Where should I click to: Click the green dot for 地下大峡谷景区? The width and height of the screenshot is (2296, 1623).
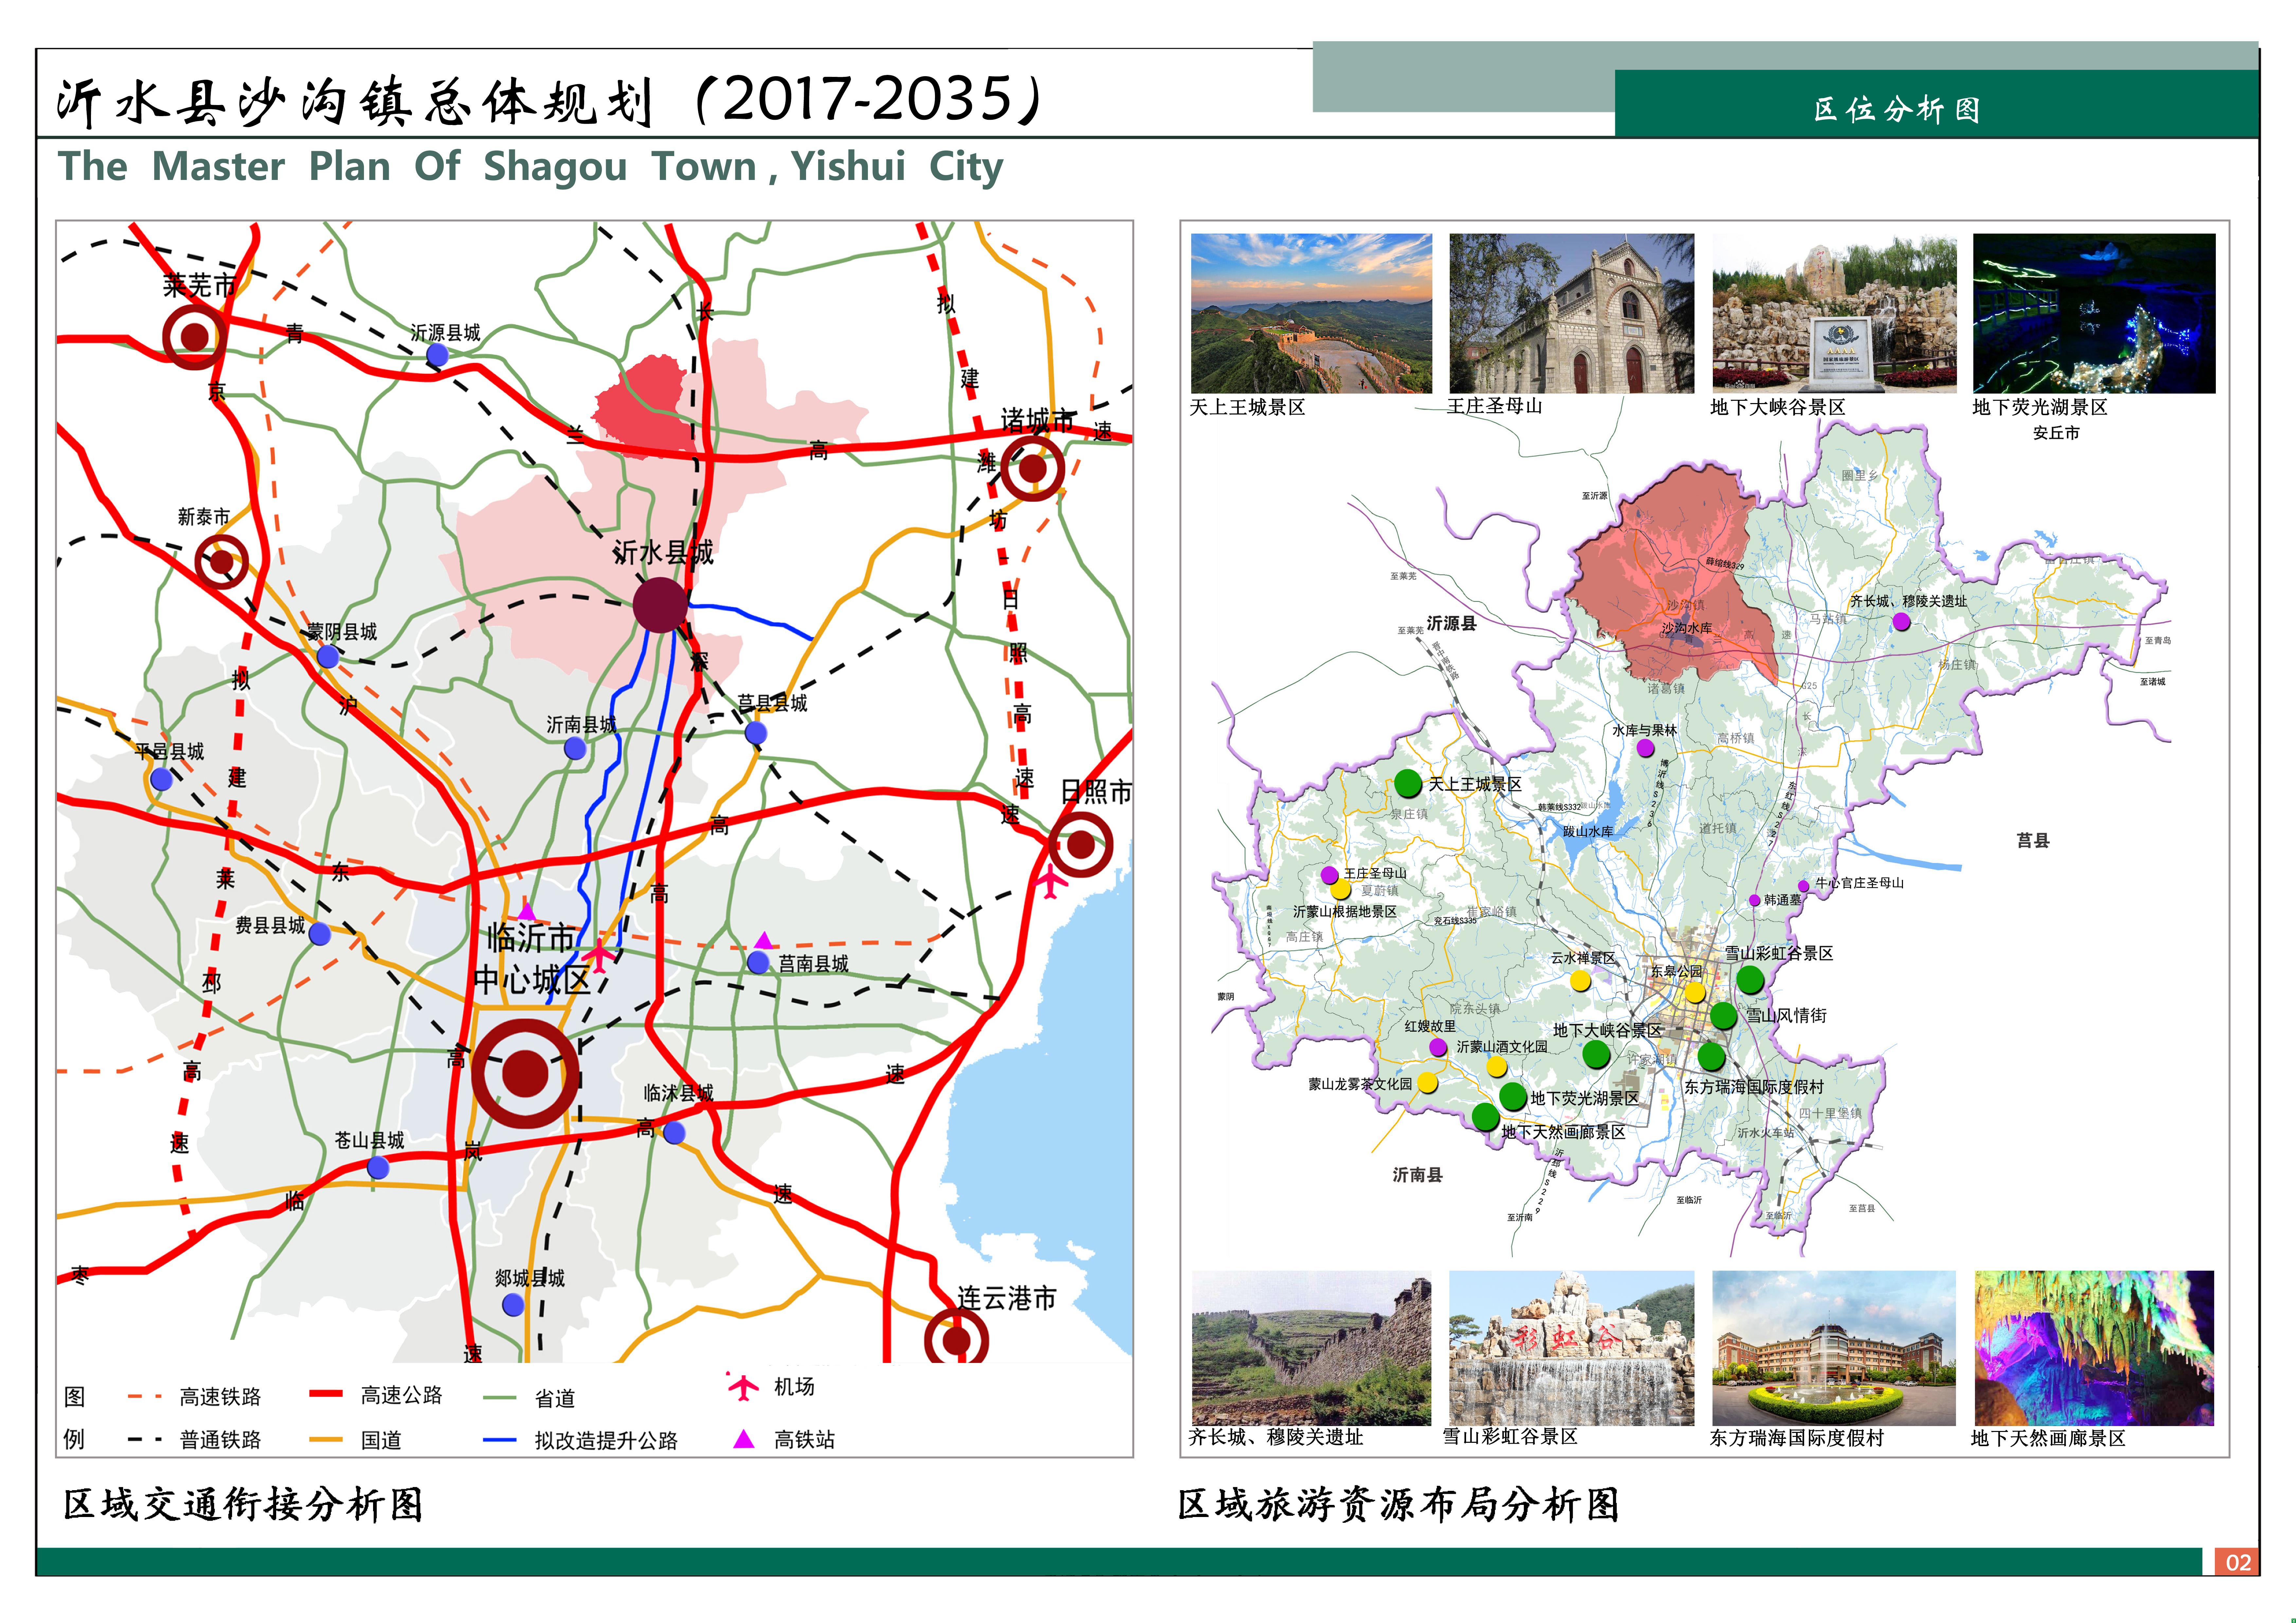coord(1596,1054)
